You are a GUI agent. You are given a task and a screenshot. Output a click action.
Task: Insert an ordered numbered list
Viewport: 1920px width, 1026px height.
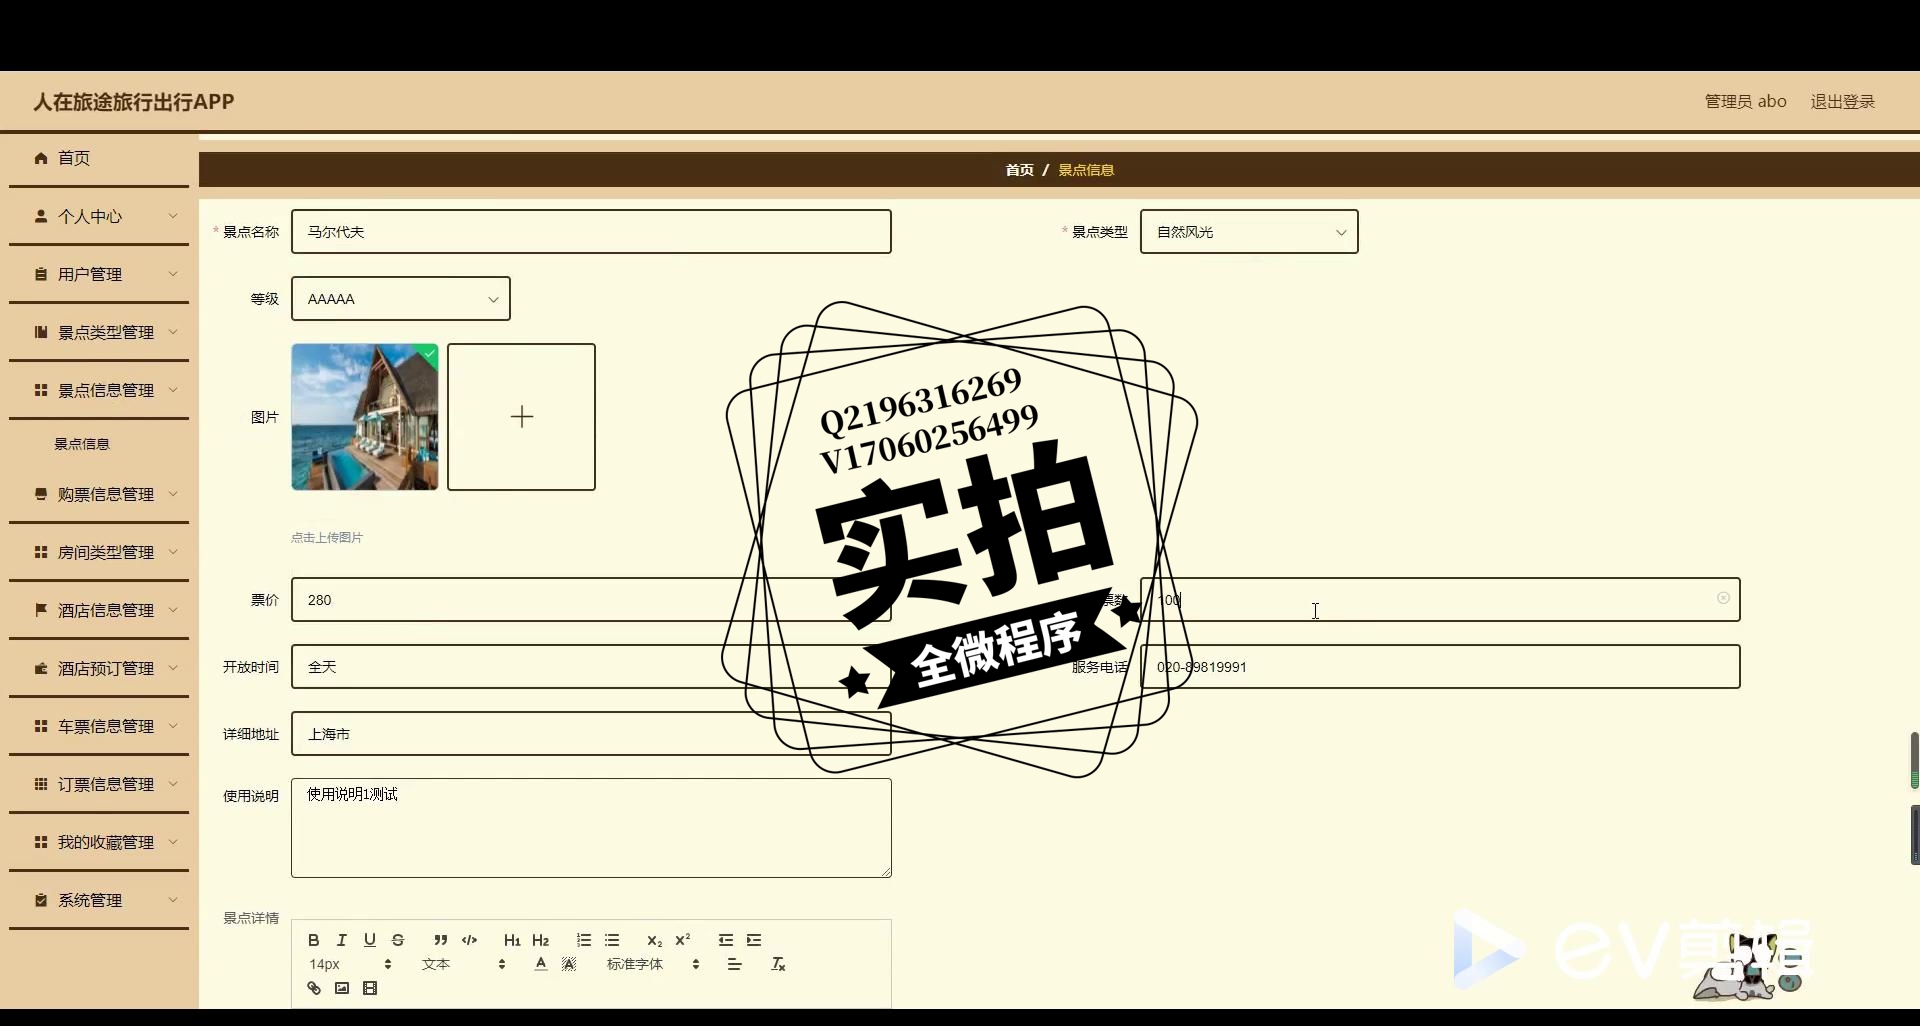tap(584, 940)
